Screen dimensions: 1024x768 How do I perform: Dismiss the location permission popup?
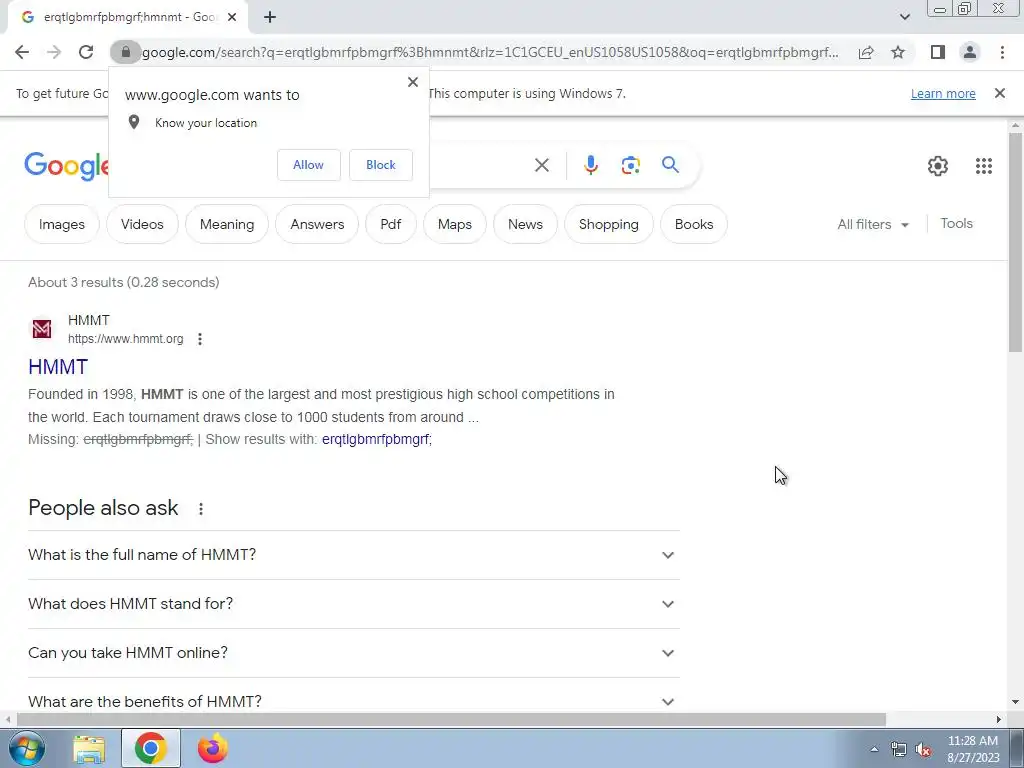point(413,82)
